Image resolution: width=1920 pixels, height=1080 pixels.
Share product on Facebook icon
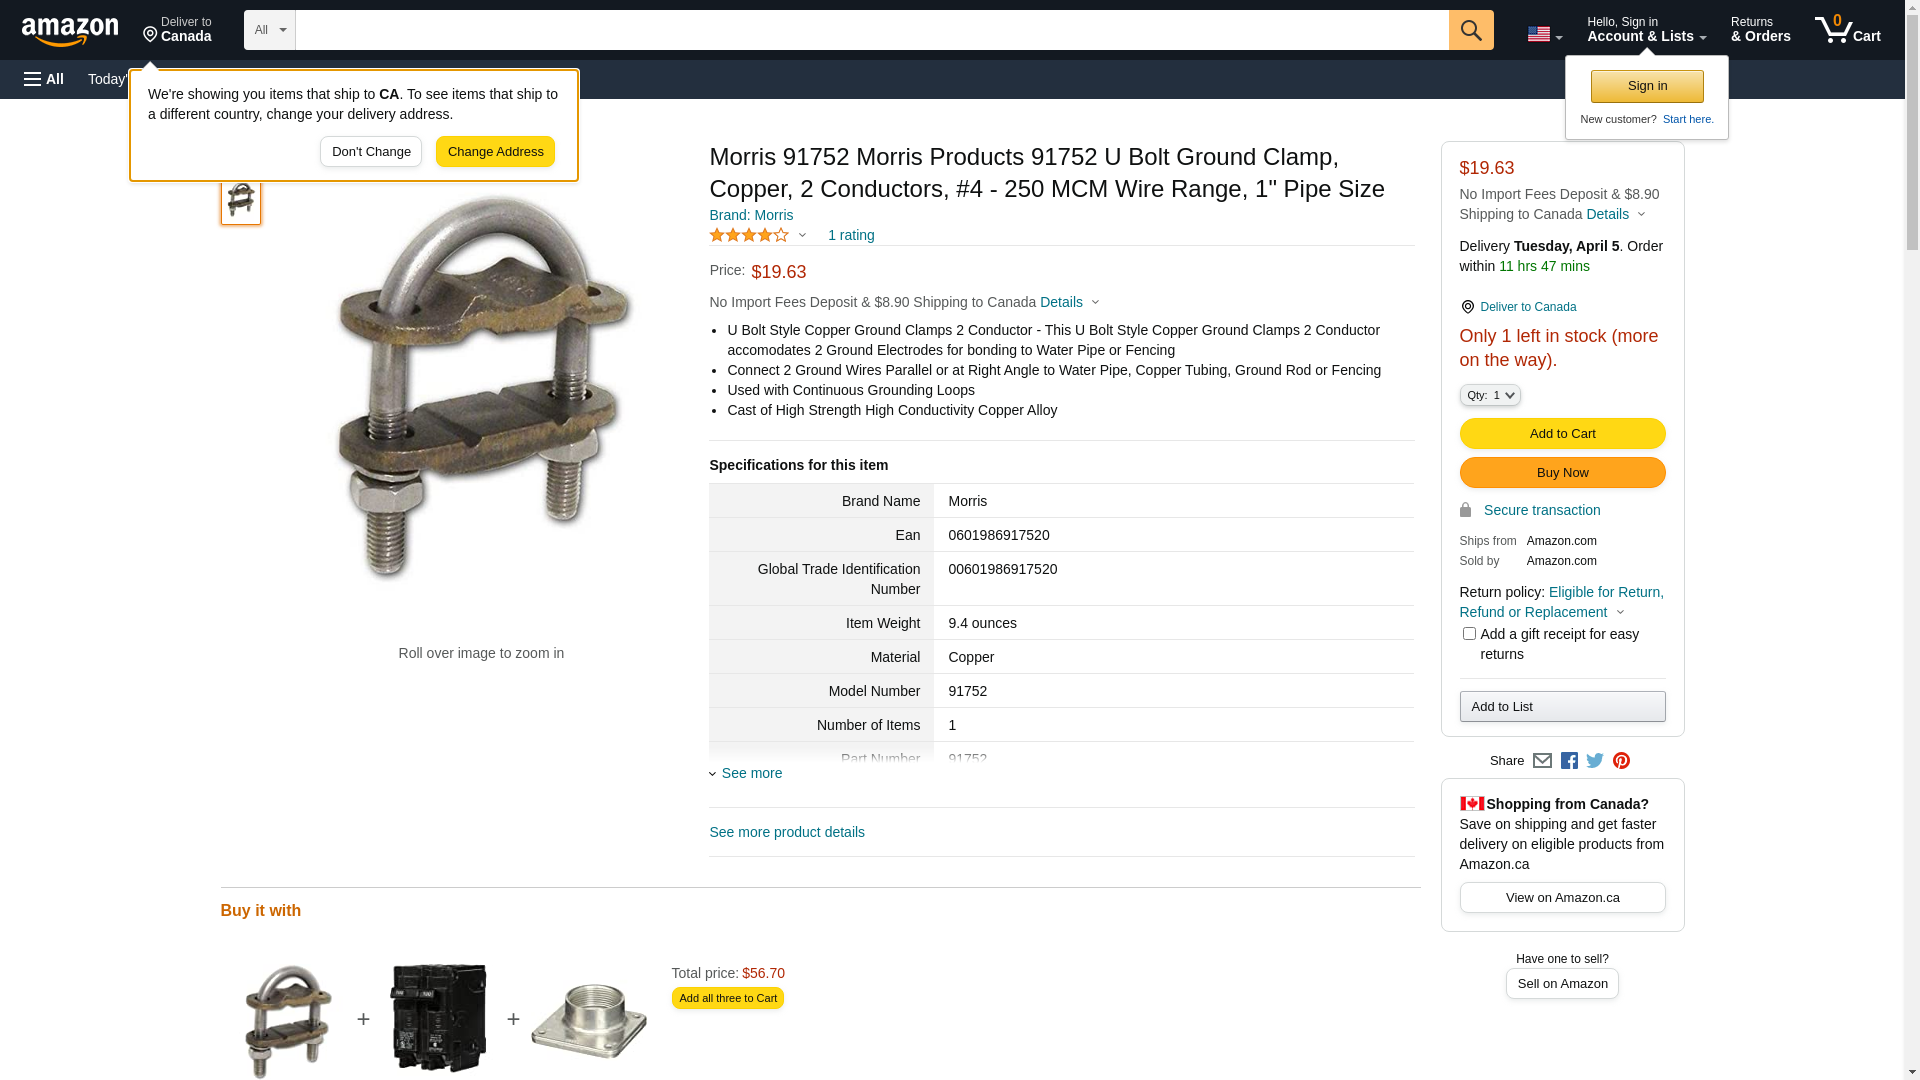(1569, 761)
